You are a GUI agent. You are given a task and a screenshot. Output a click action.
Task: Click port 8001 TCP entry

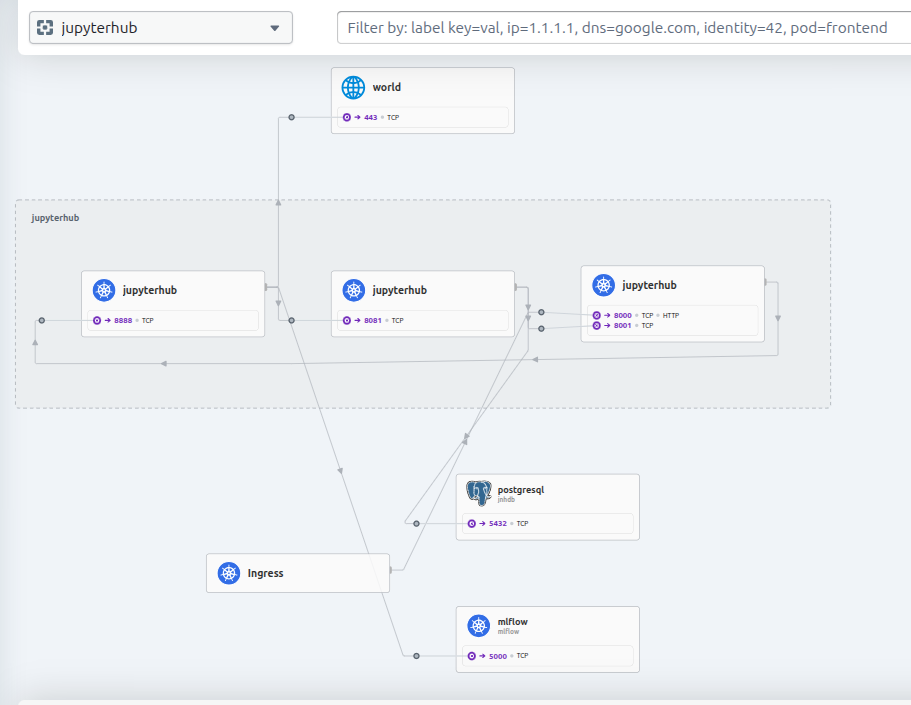pos(623,325)
